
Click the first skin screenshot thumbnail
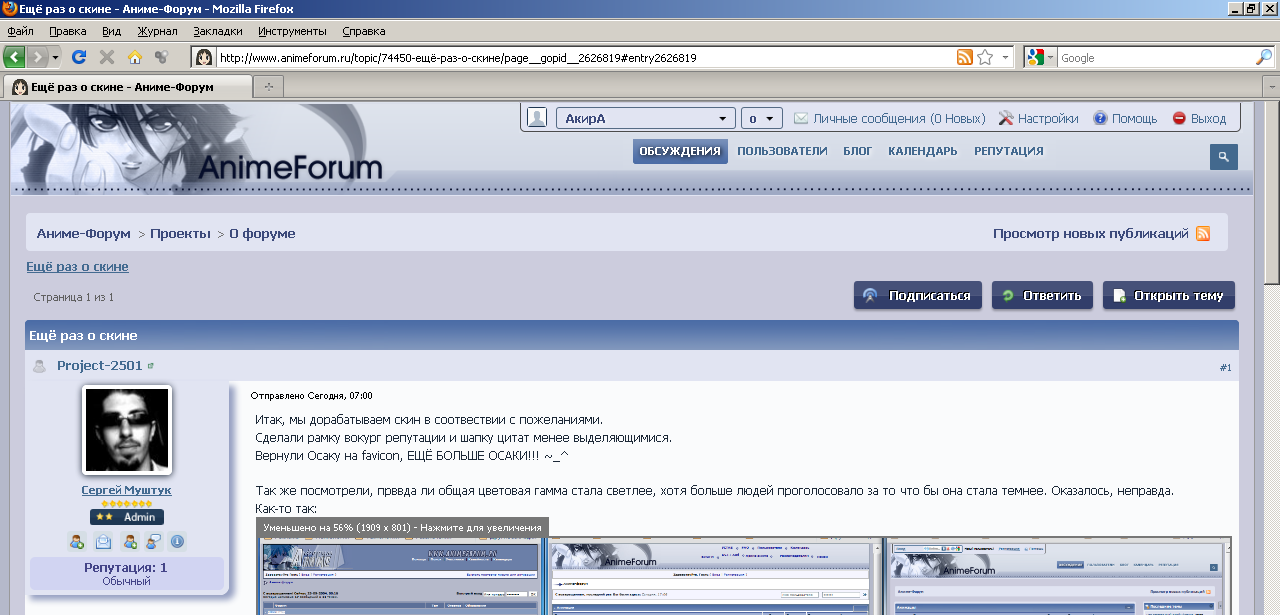coord(401,578)
